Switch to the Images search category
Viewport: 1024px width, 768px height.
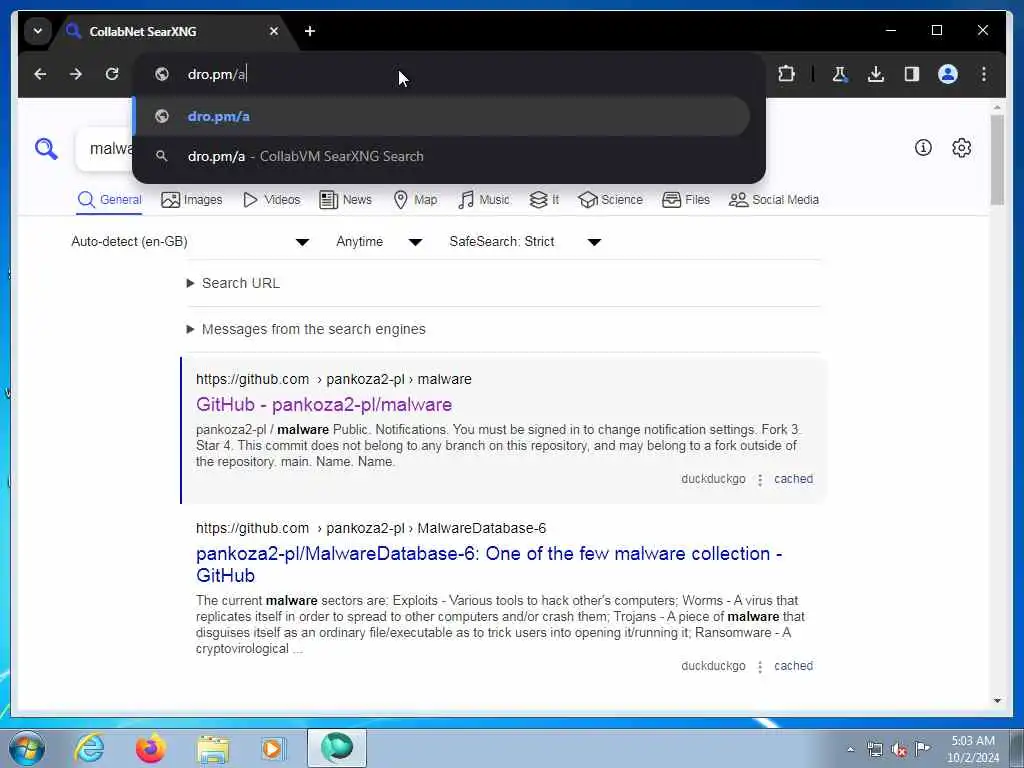(x=192, y=200)
